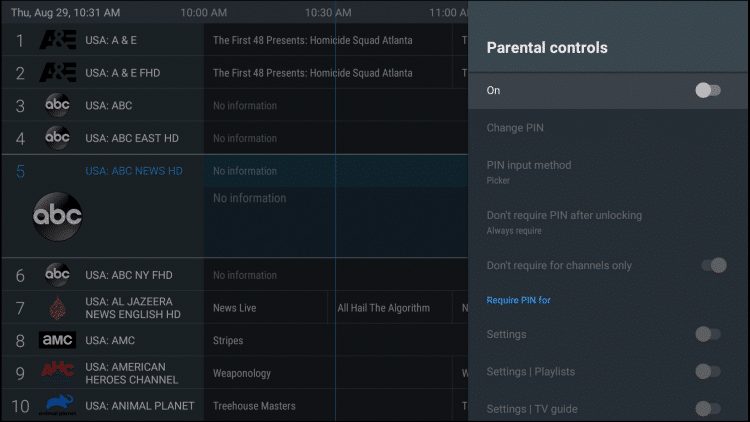
Task: Toggle Don't require for channels only
Action: coord(714,265)
